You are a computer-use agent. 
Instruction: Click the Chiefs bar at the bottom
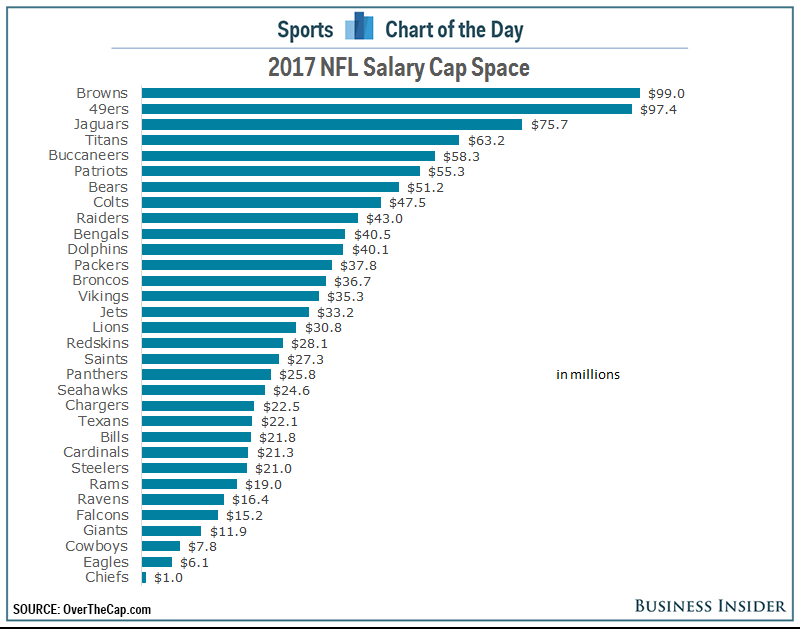pyautogui.click(x=144, y=577)
